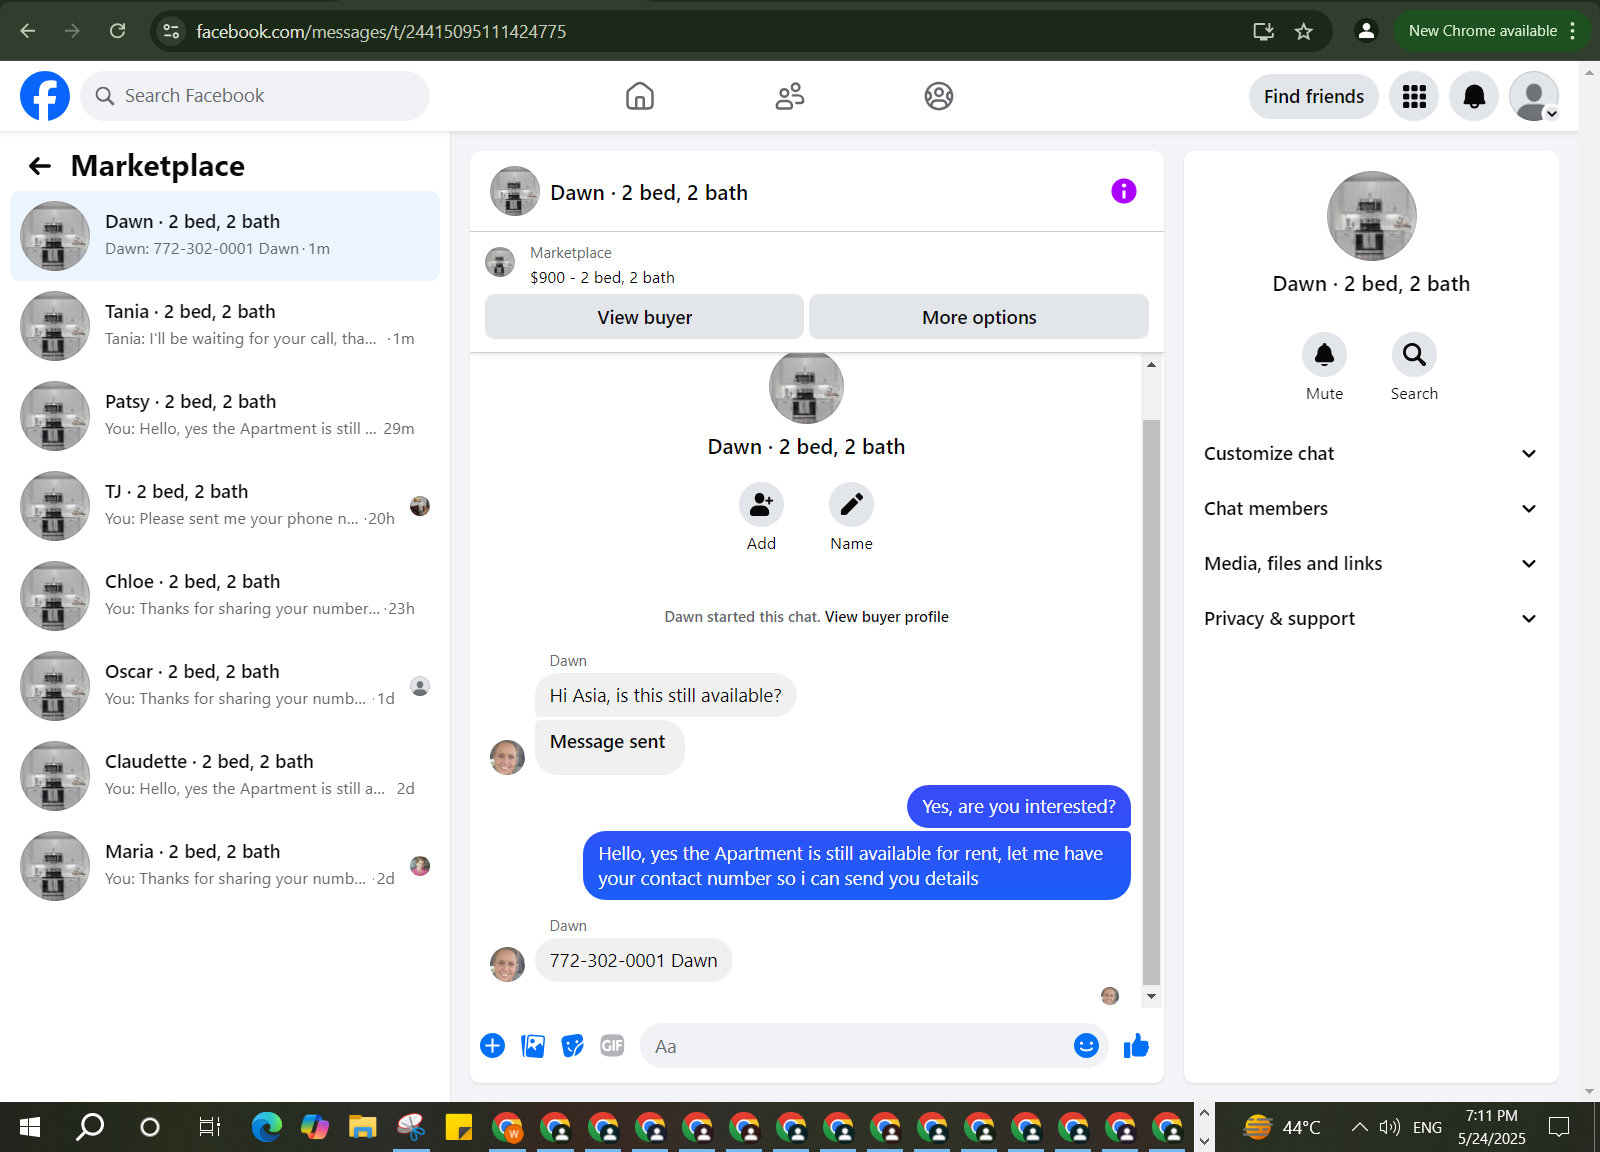Open Microsoft Edge from taskbar

tap(267, 1127)
